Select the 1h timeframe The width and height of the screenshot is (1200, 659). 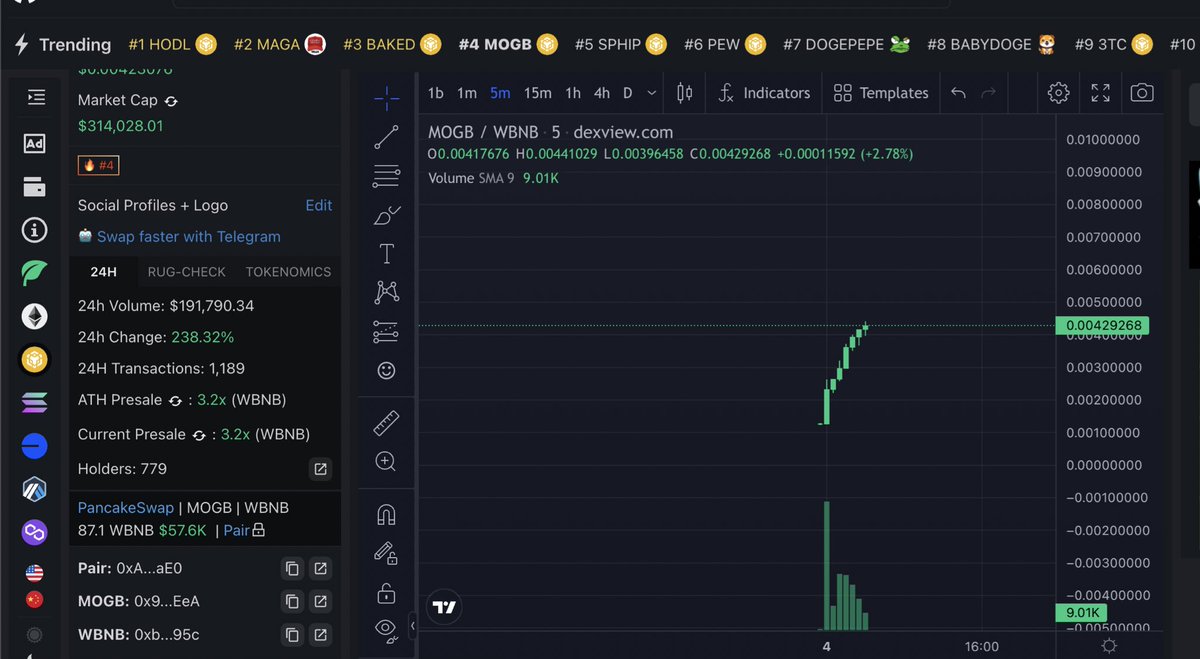pos(573,93)
